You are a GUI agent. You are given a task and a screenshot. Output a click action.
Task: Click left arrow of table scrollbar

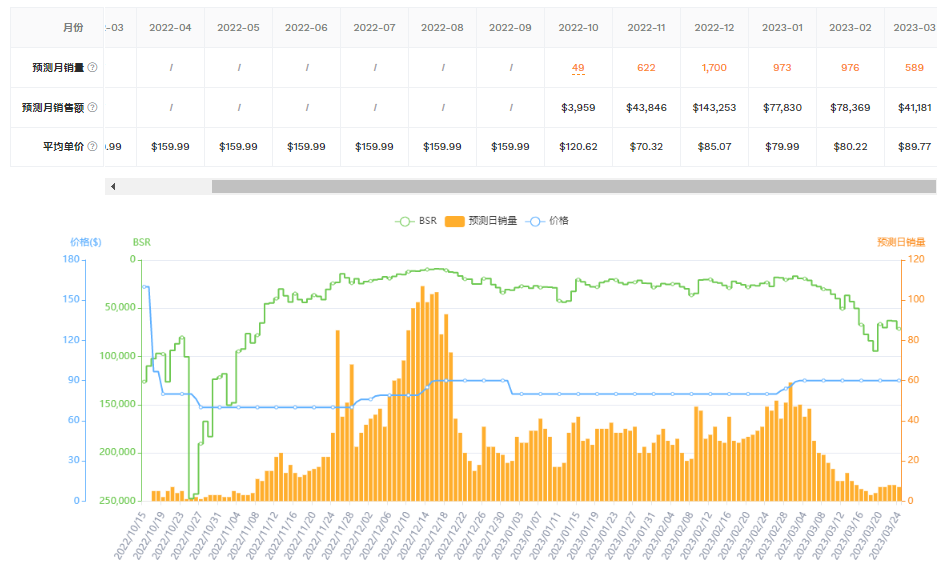point(113,187)
